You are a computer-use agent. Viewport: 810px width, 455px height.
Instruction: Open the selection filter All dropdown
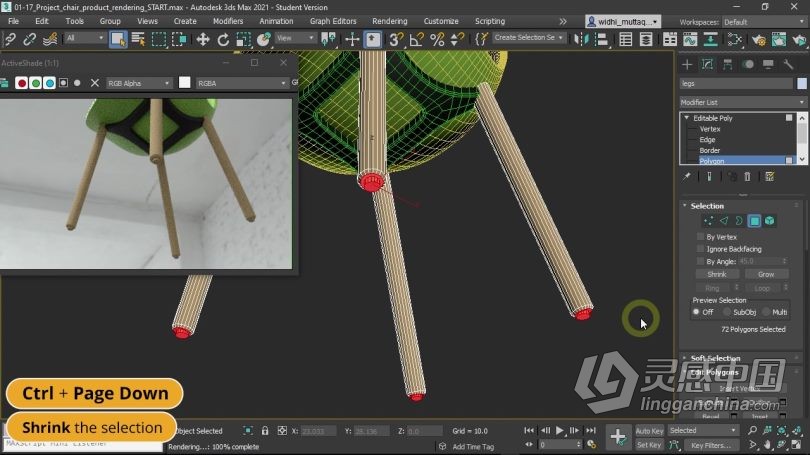pyautogui.click(x=85, y=38)
